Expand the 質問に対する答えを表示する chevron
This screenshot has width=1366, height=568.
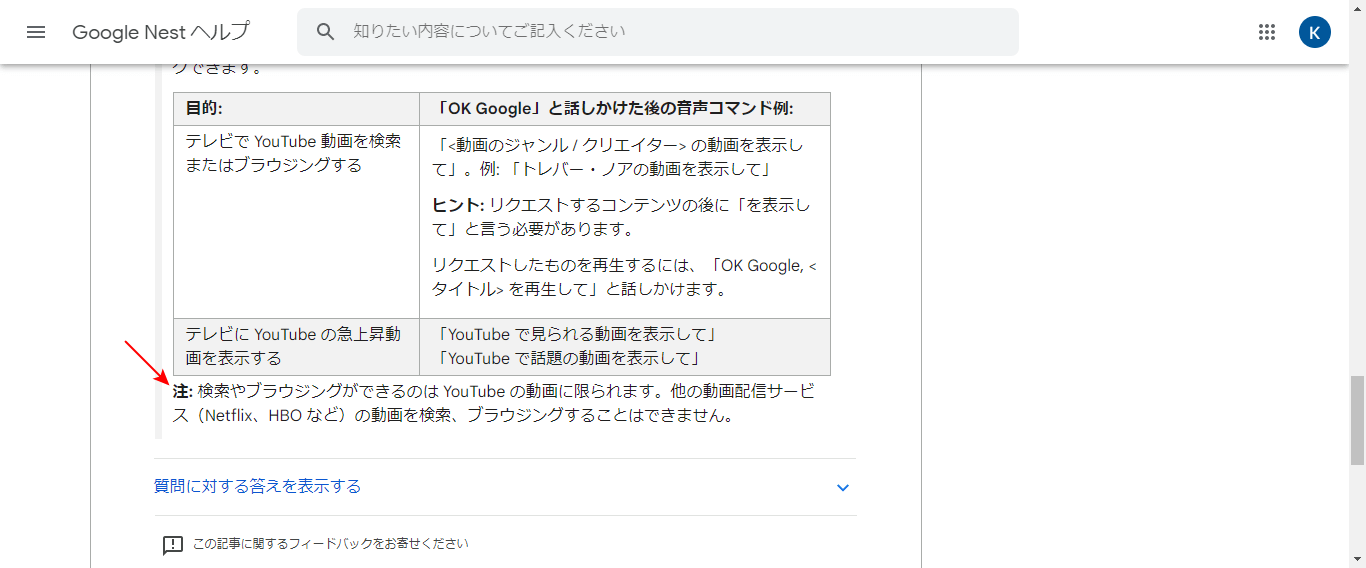click(x=842, y=487)
